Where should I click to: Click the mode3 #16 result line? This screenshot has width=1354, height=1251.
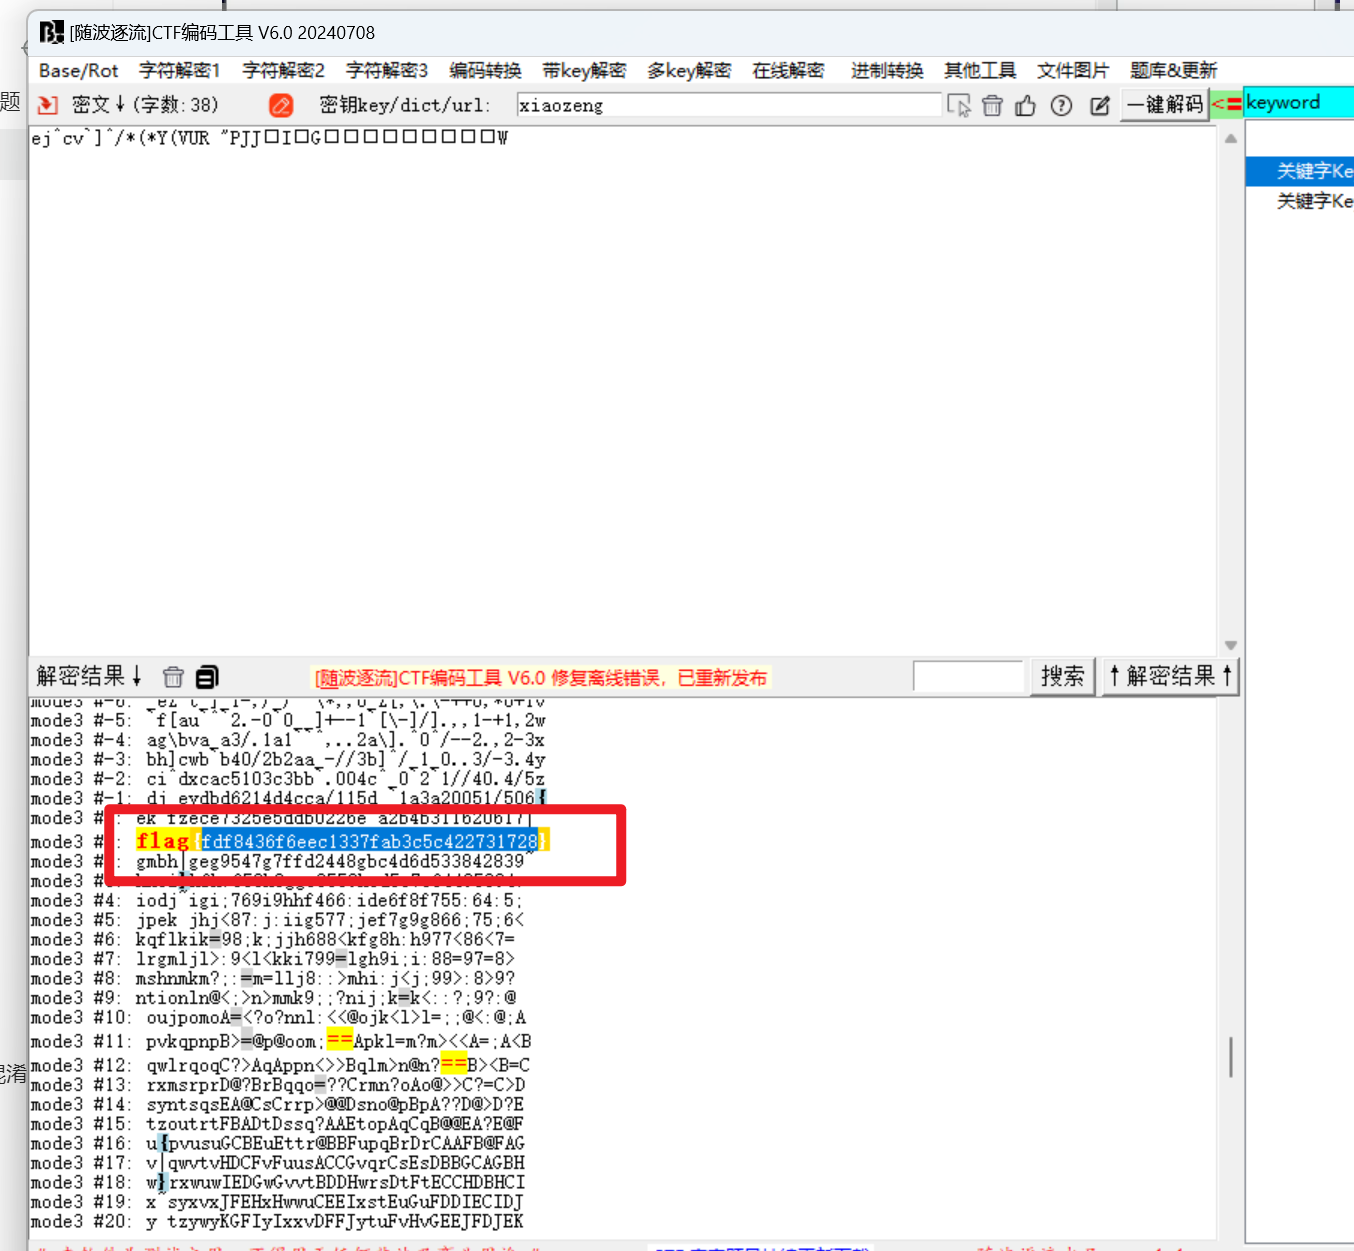278,1144
